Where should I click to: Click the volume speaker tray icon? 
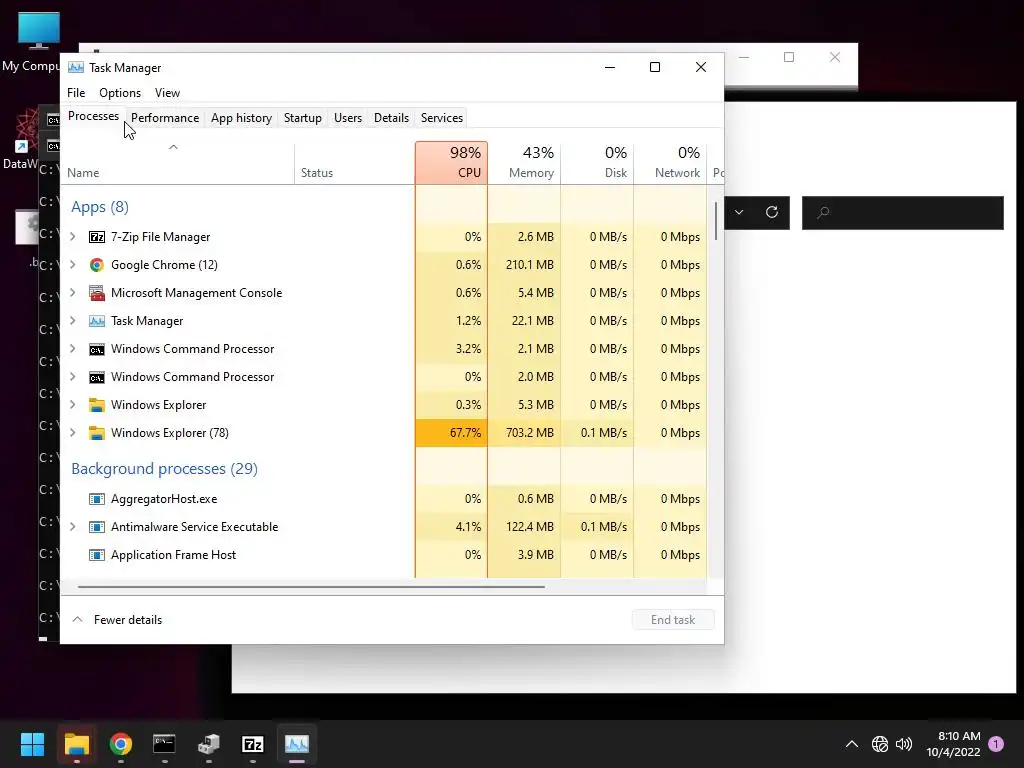coord(904,744)
